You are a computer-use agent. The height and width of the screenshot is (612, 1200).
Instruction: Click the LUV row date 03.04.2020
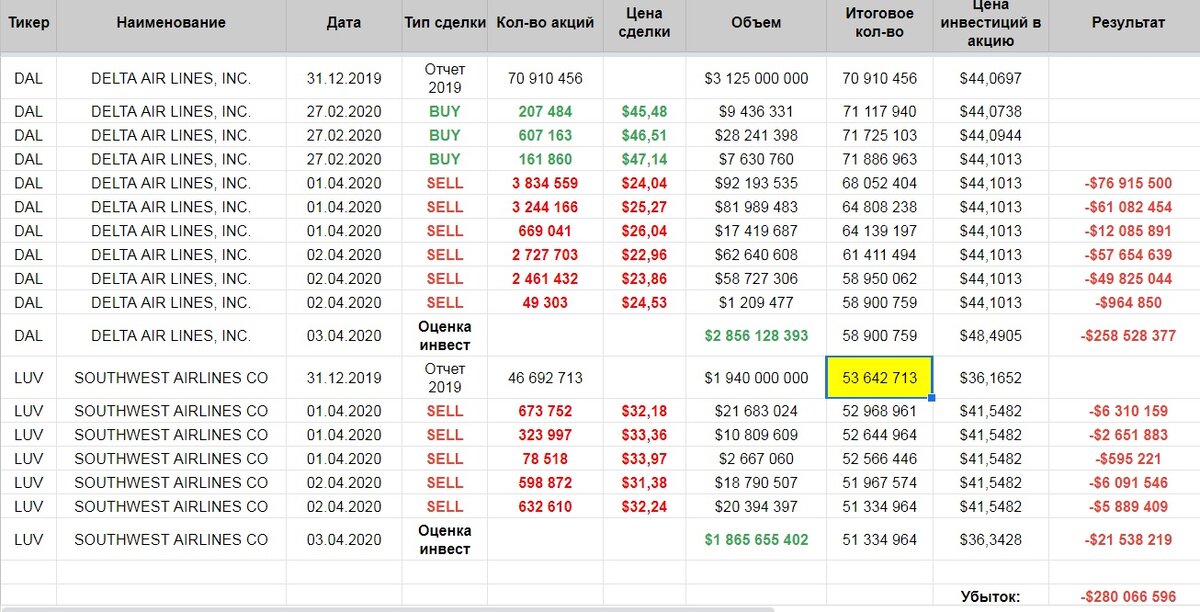344,540
